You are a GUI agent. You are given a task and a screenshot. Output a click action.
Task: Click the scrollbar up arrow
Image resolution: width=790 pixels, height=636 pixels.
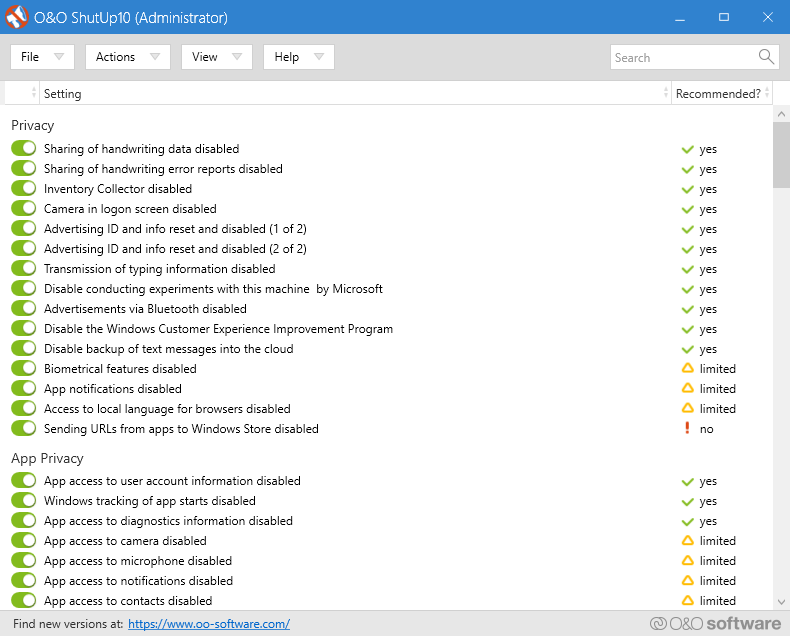(781, 114)
